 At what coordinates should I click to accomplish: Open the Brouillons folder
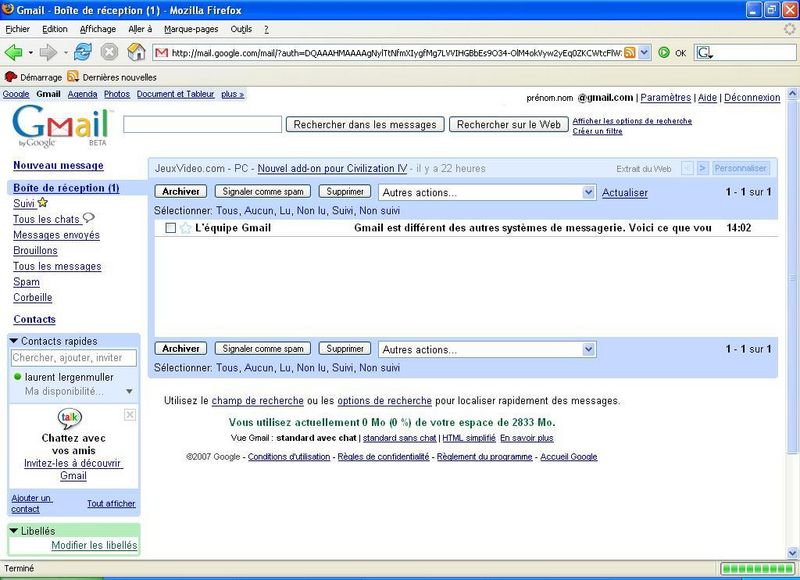[35, 250]
